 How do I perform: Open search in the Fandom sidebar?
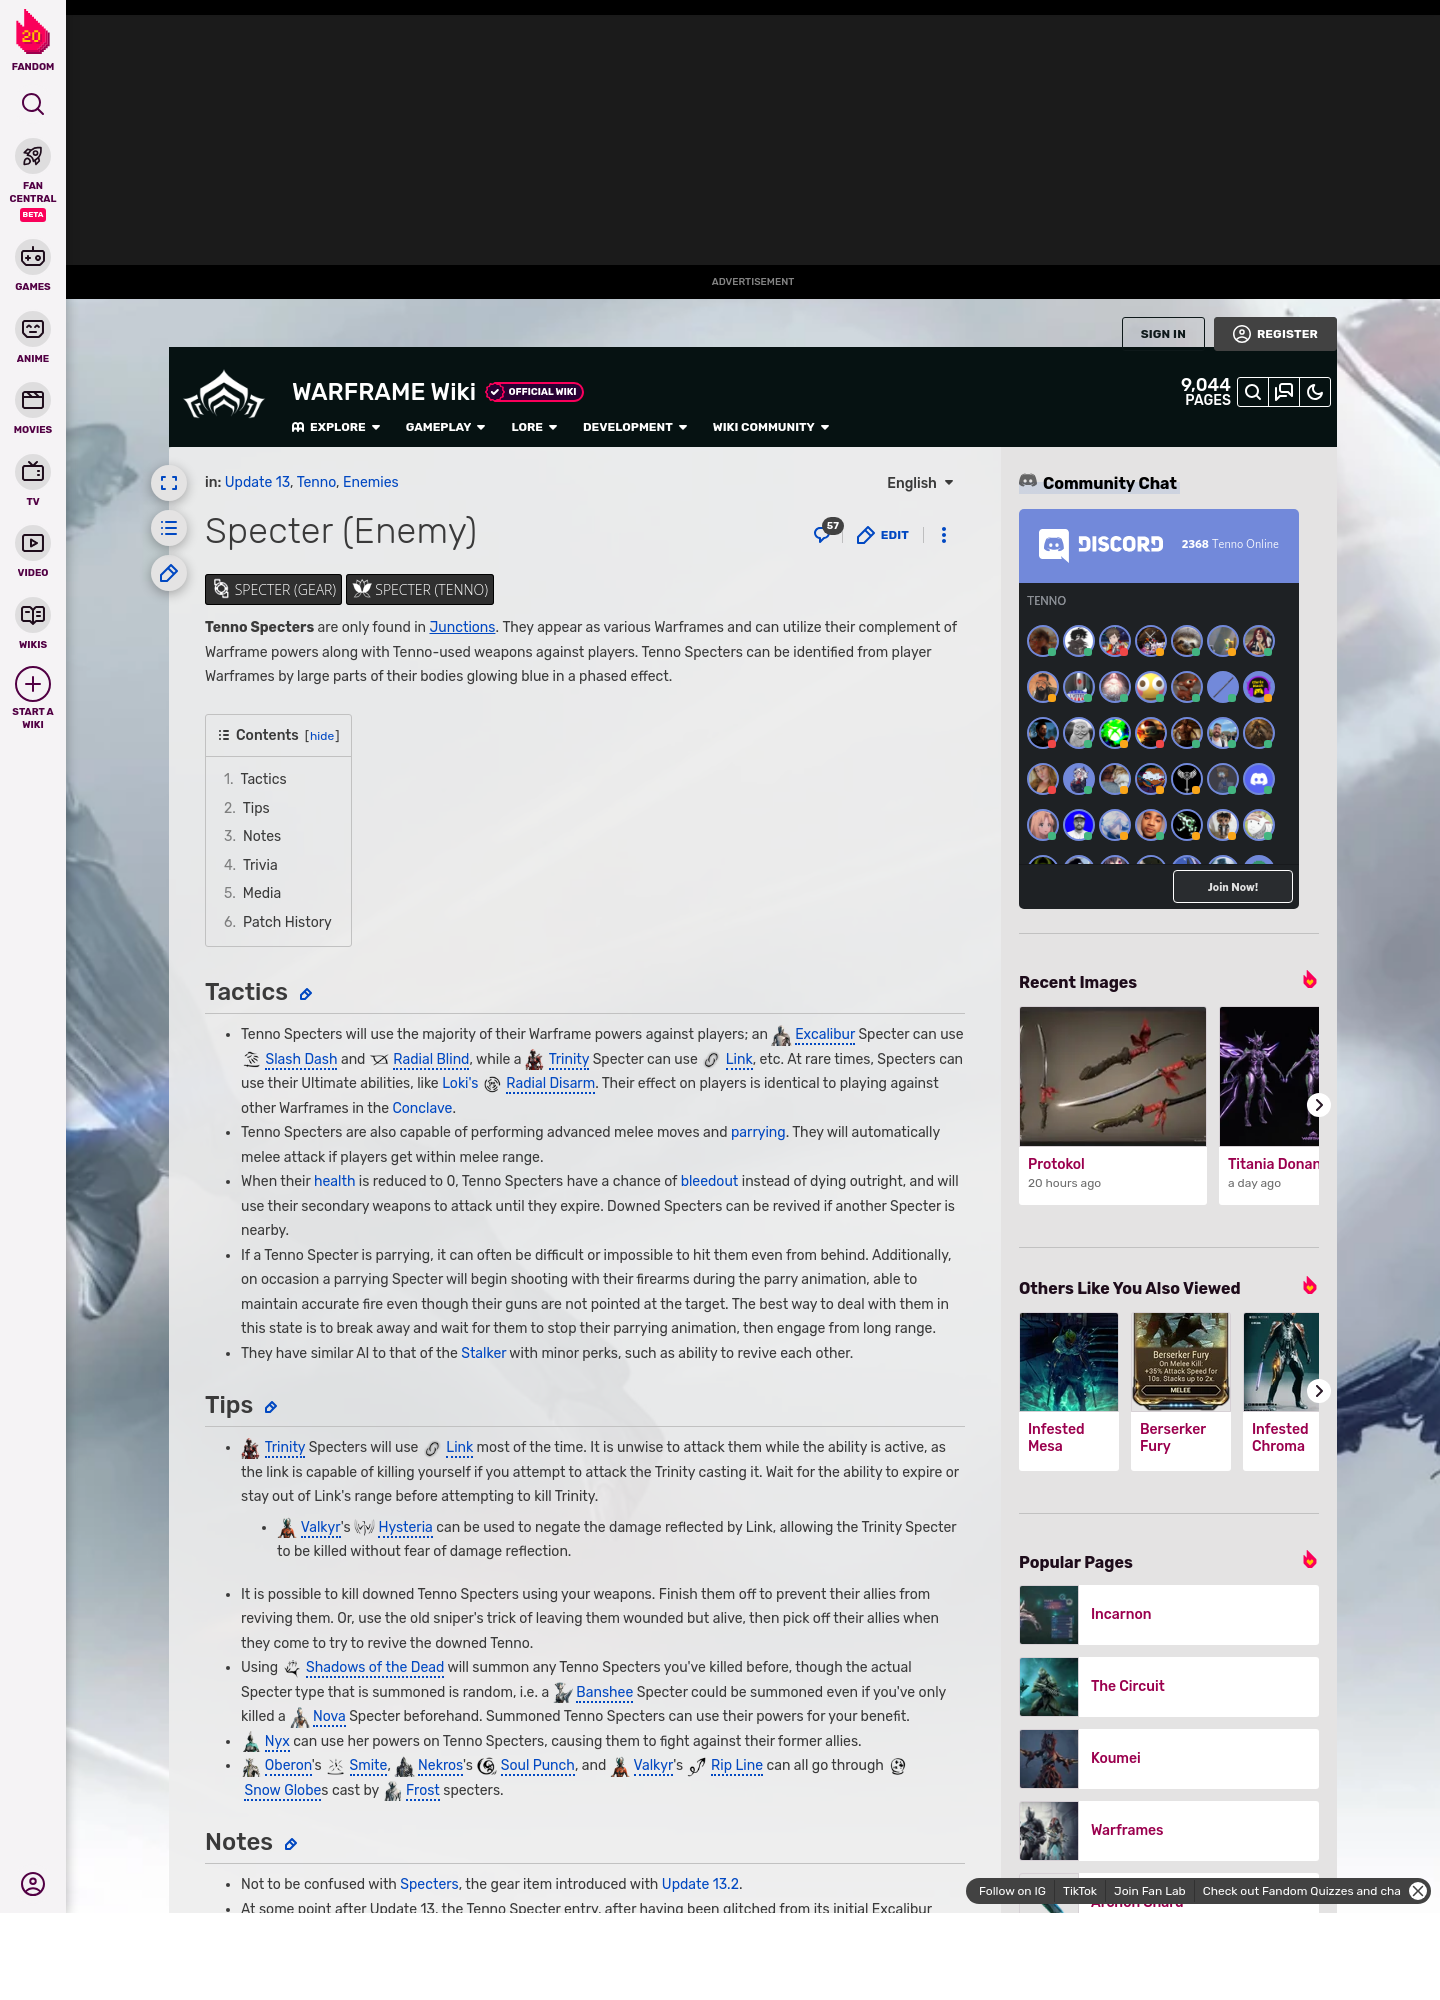33,104
